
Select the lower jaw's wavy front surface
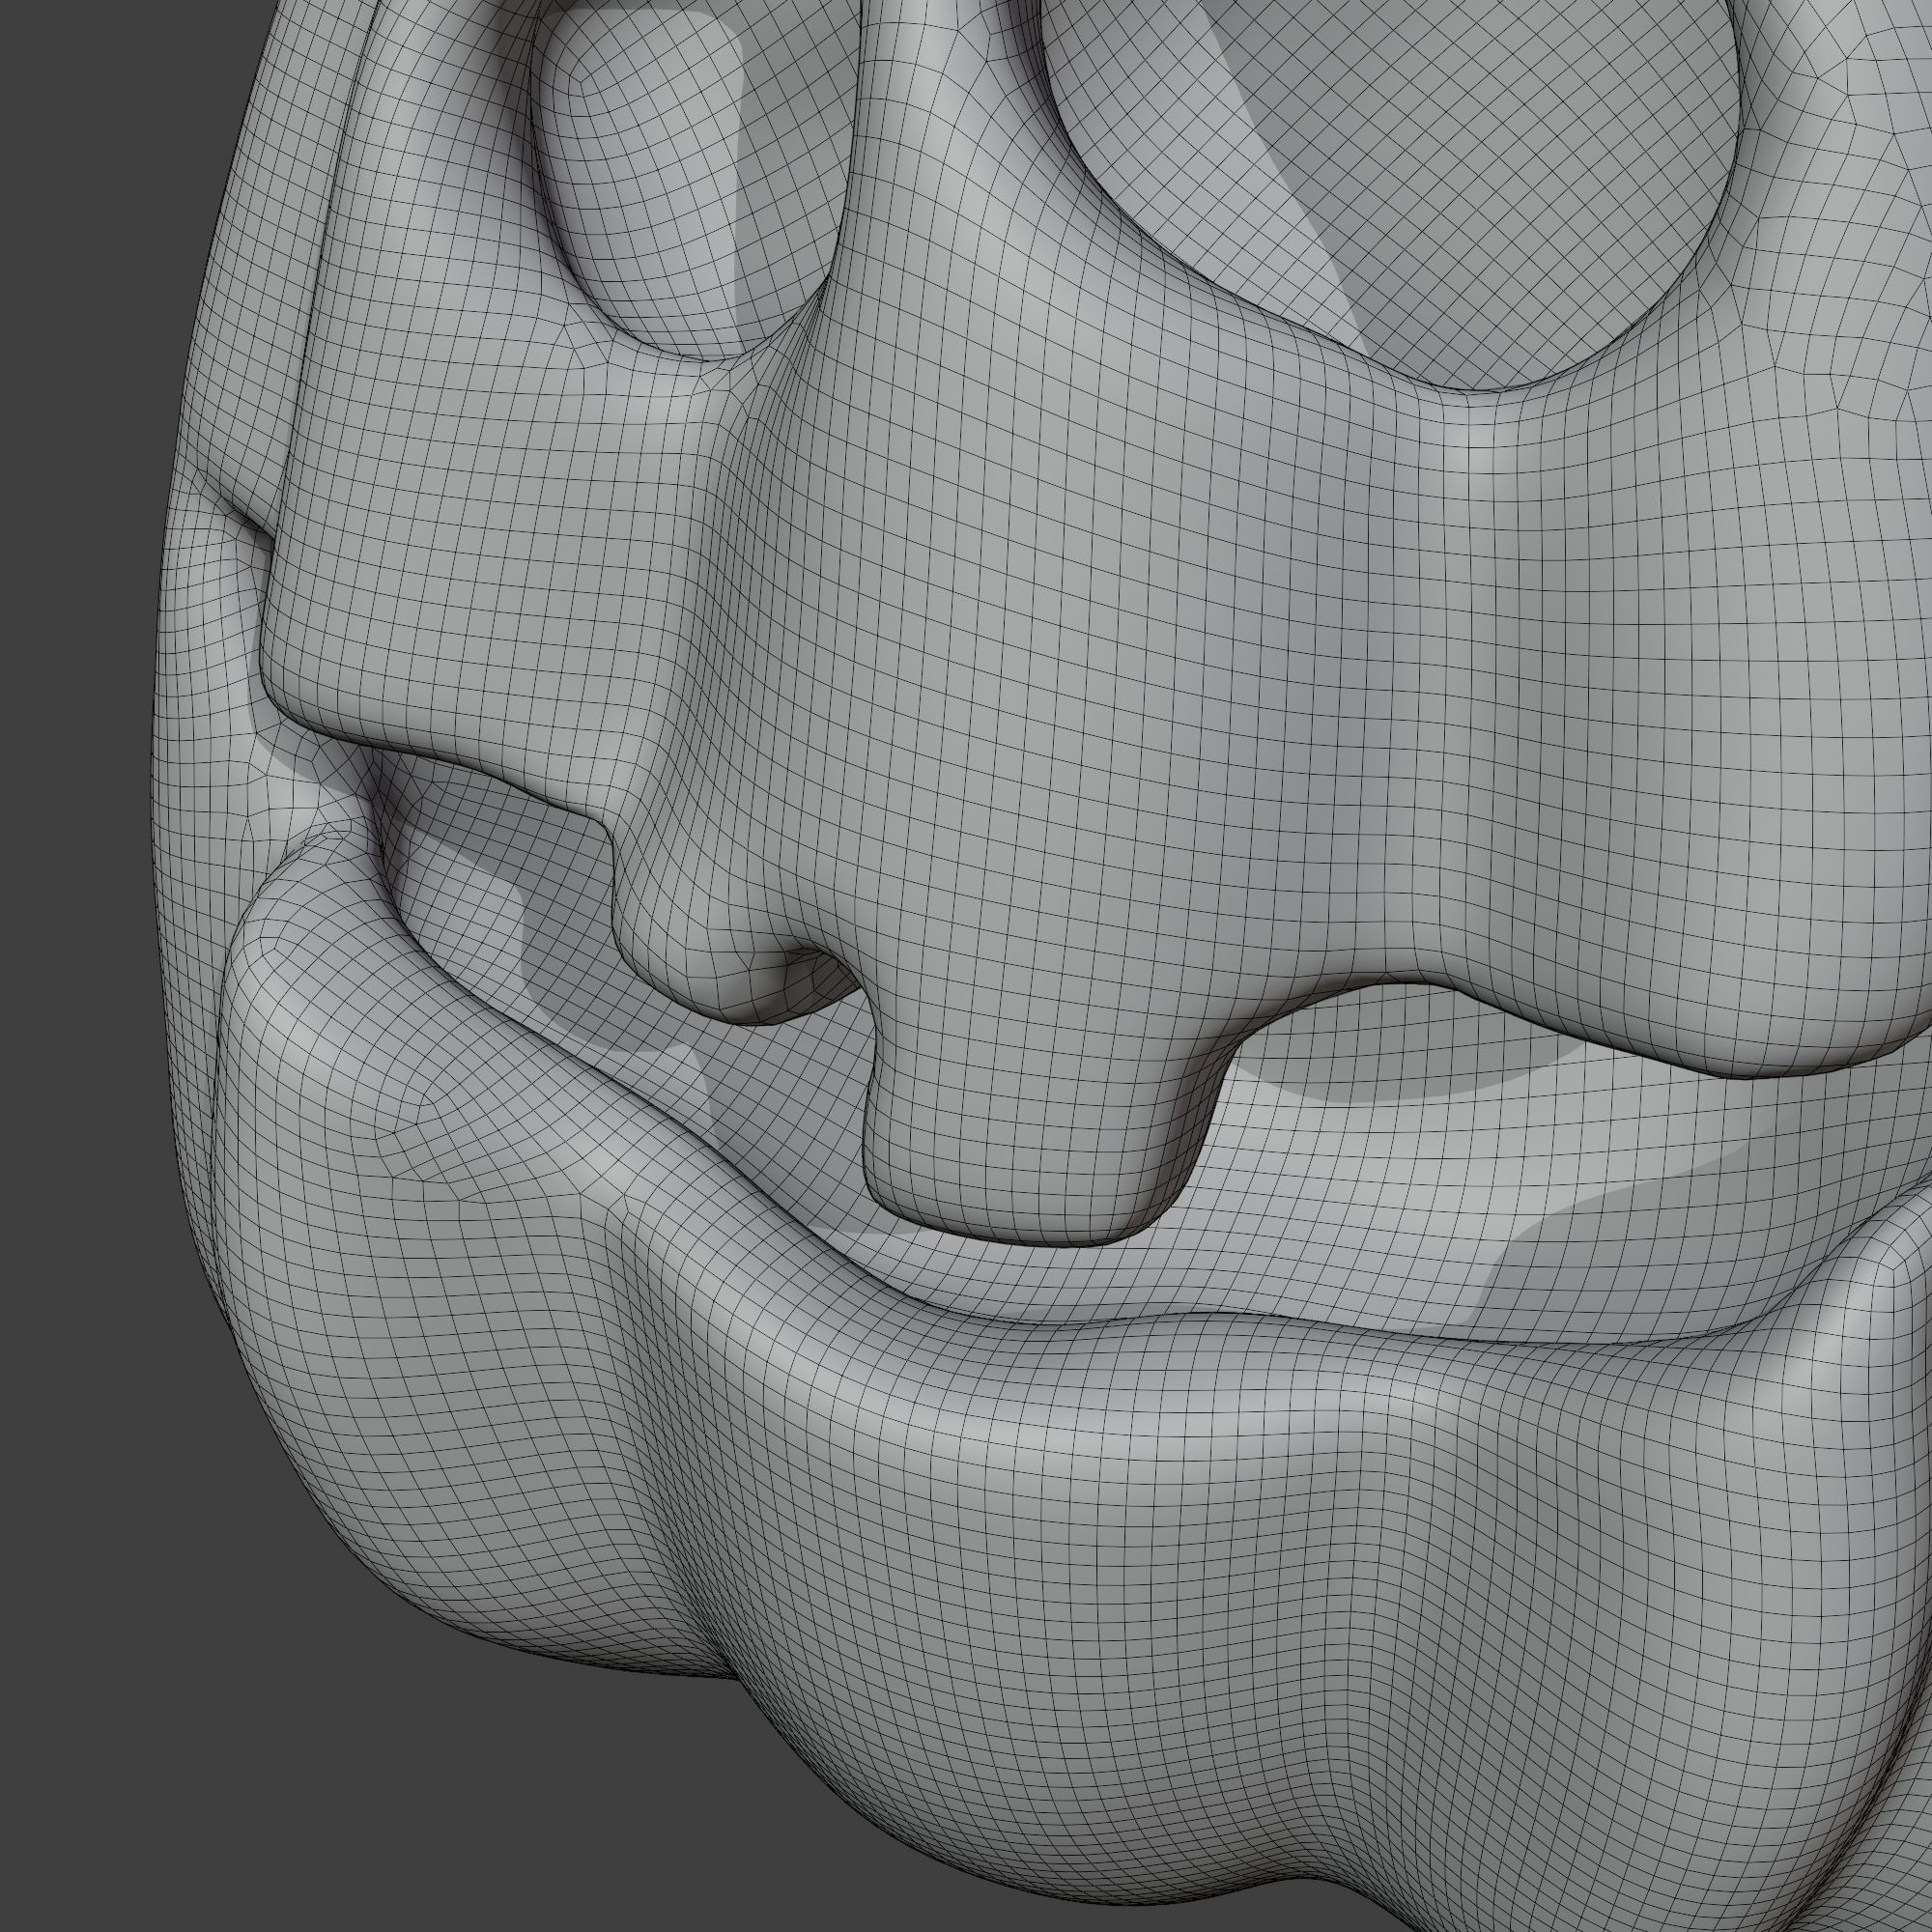(1100, 1550)
